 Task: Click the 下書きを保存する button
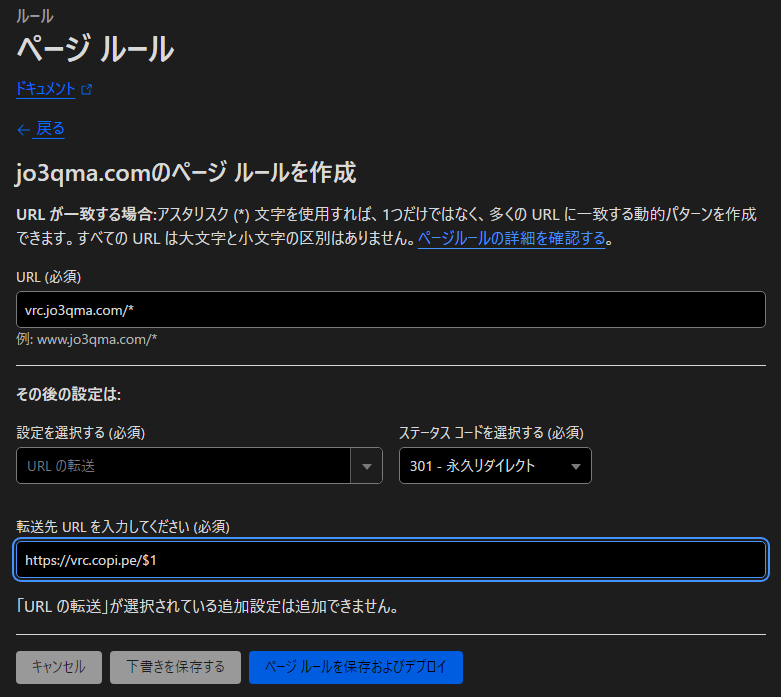(175, 667)
